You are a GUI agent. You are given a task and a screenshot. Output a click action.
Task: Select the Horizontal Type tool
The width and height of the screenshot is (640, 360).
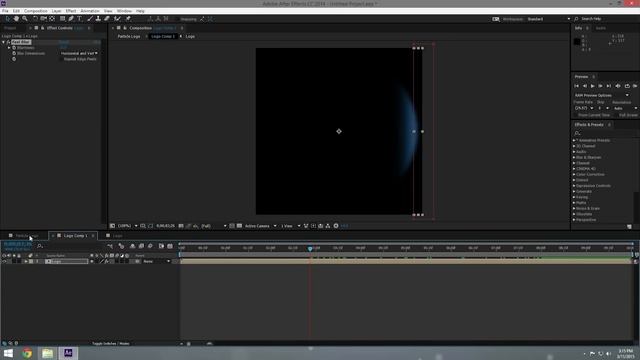click(80, 19)
